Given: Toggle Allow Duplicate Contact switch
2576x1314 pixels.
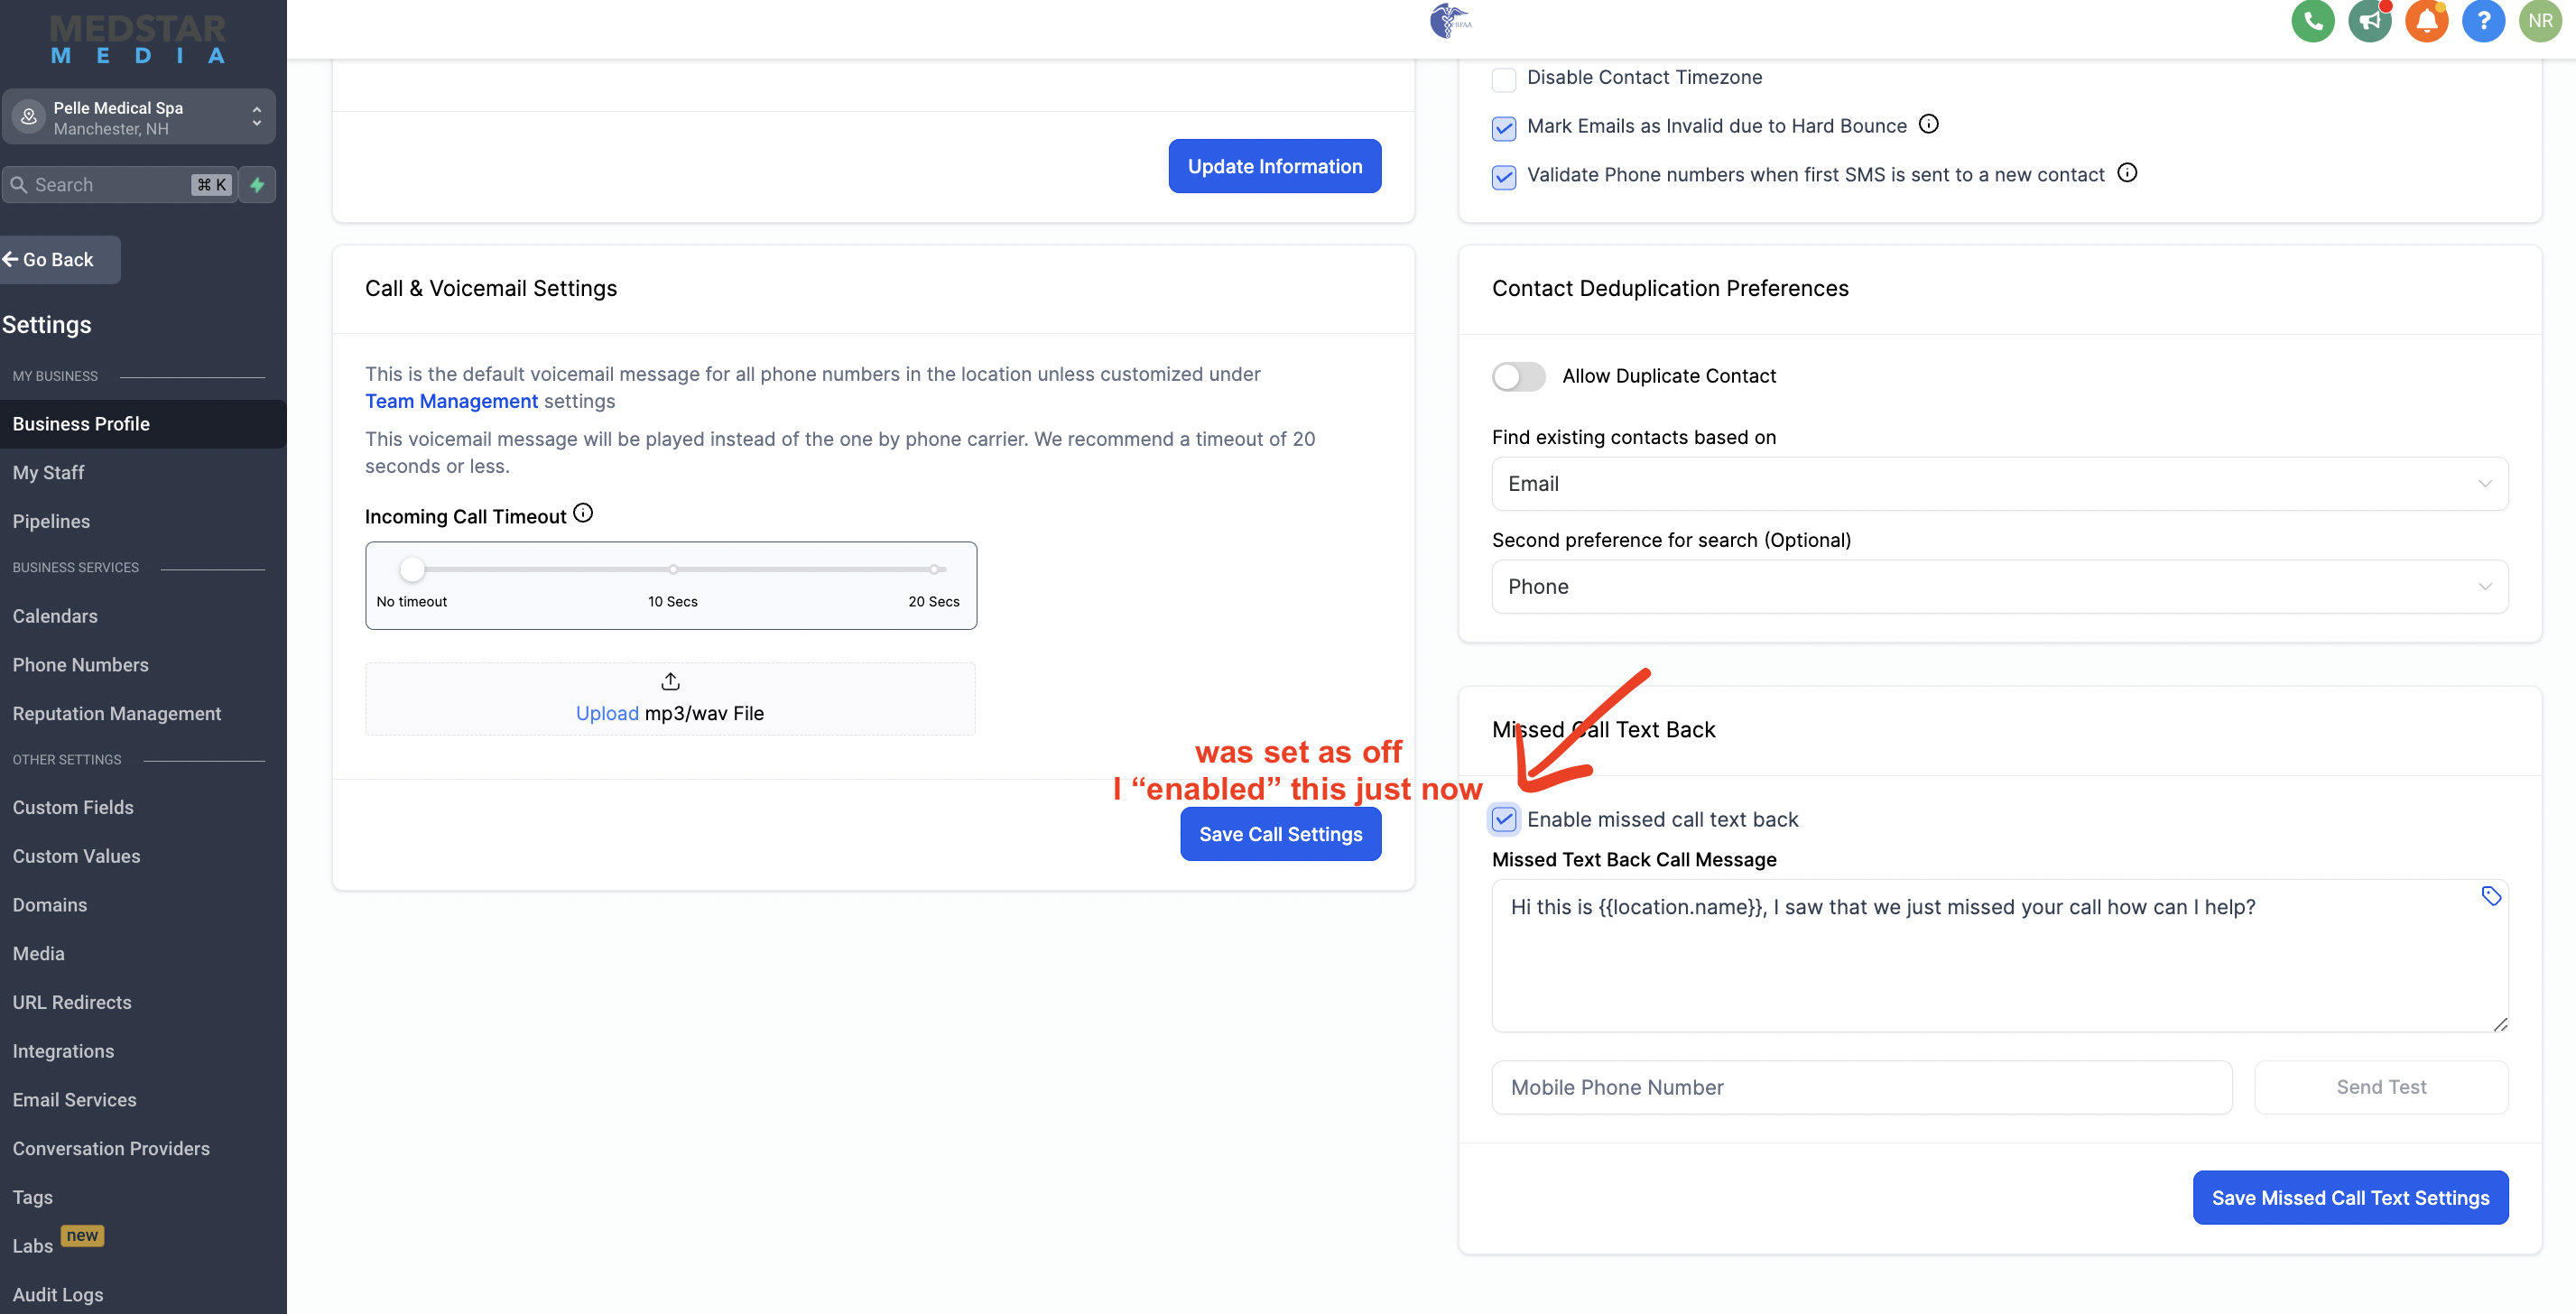Looking at the screenshot, I should pos(1518,377).
